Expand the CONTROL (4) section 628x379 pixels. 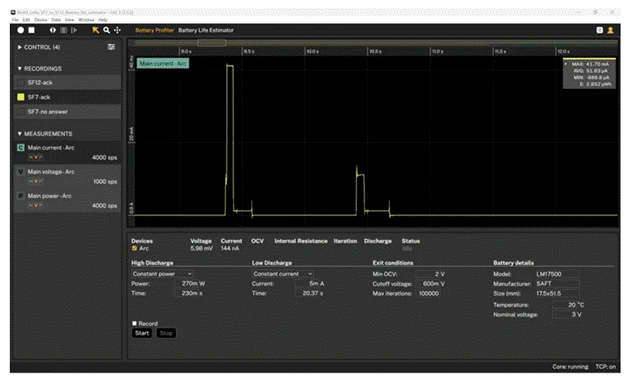click(38, 47)
